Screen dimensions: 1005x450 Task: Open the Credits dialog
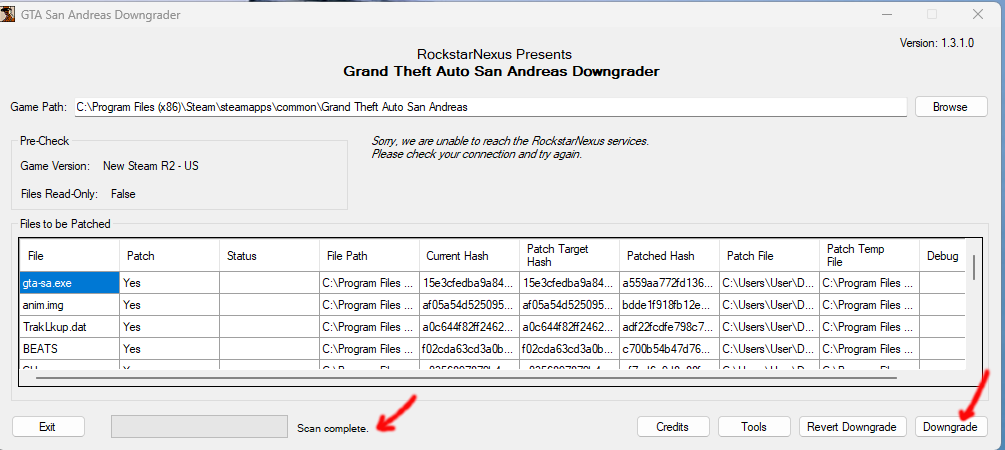[673, 427]
